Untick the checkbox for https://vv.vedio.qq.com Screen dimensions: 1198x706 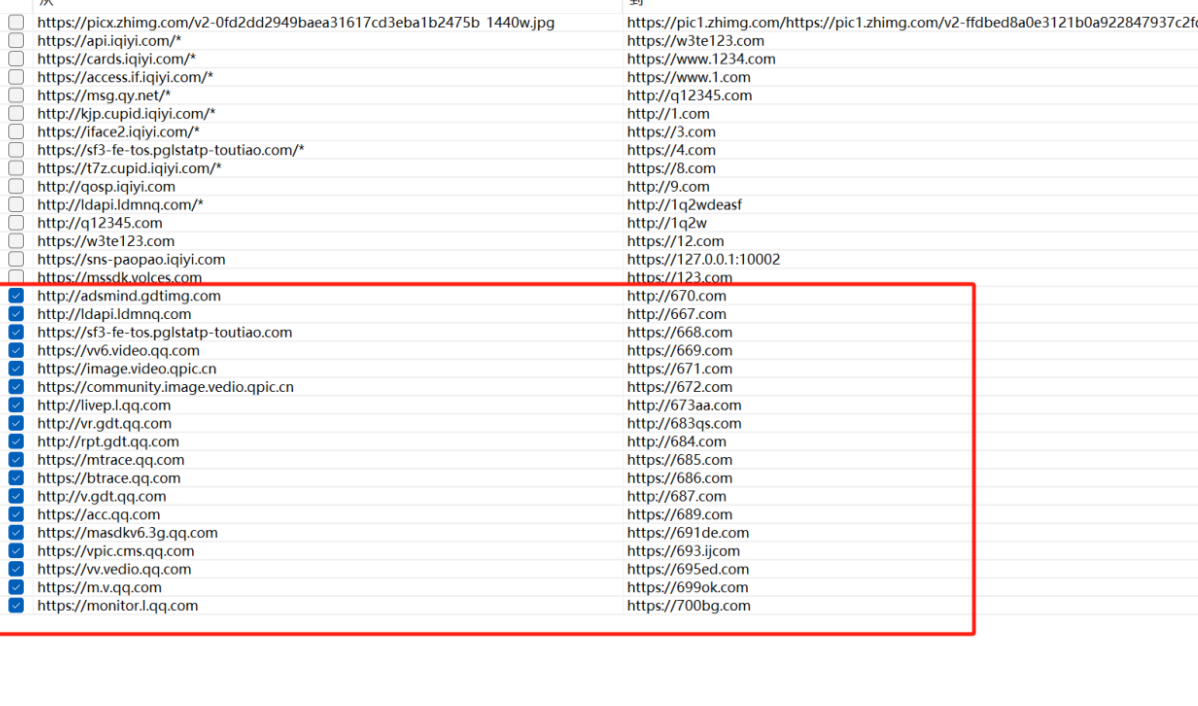pyautogui.click(x=16, y=569)
